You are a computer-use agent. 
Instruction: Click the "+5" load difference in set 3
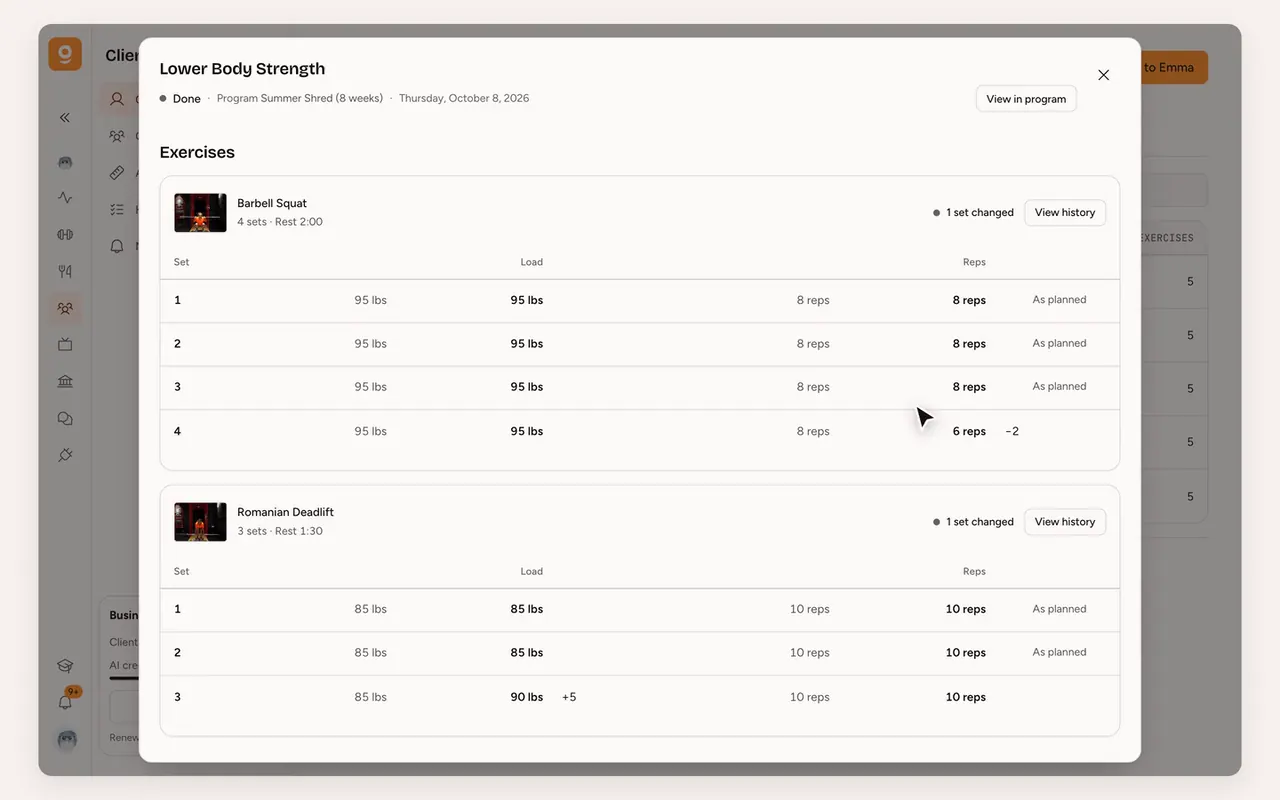click(x=569, y=697)
